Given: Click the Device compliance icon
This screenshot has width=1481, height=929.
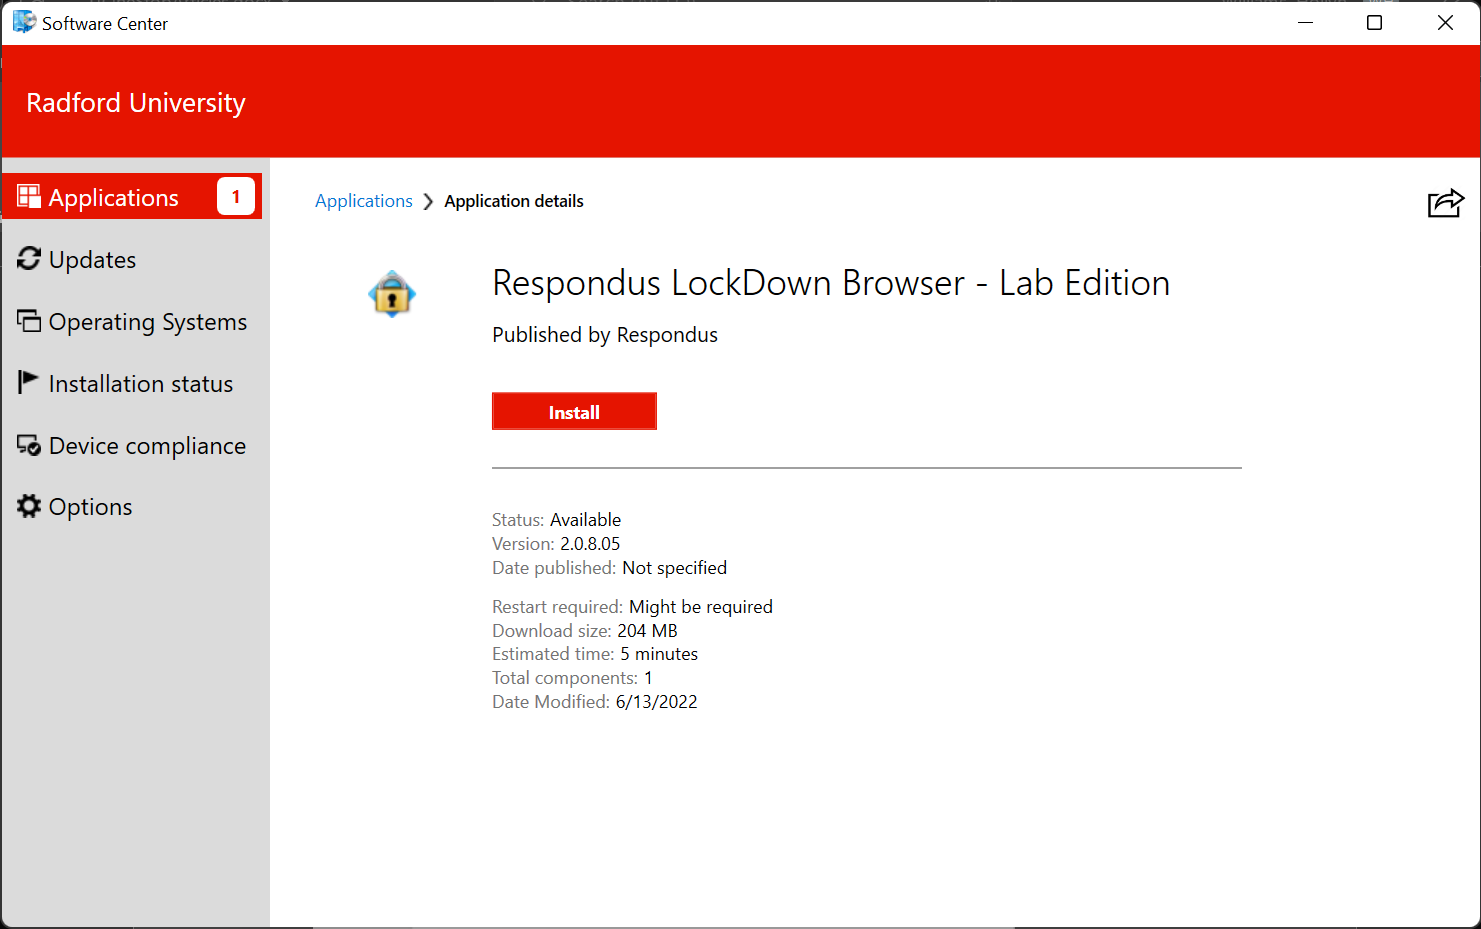Looking at the screenshot, I should pyautogui.click(x=29, y=445).
